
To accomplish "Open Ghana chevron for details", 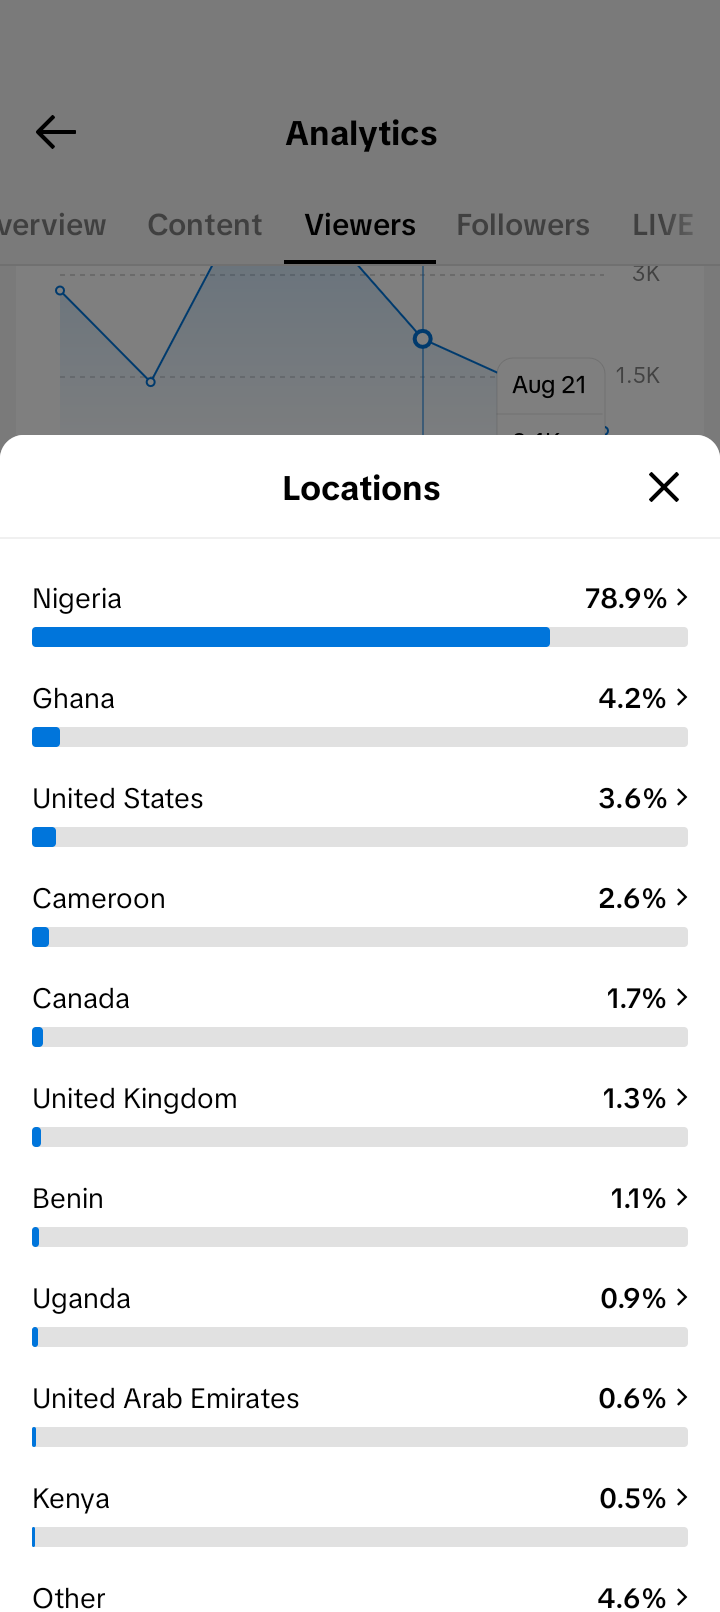I will (682, 697).
